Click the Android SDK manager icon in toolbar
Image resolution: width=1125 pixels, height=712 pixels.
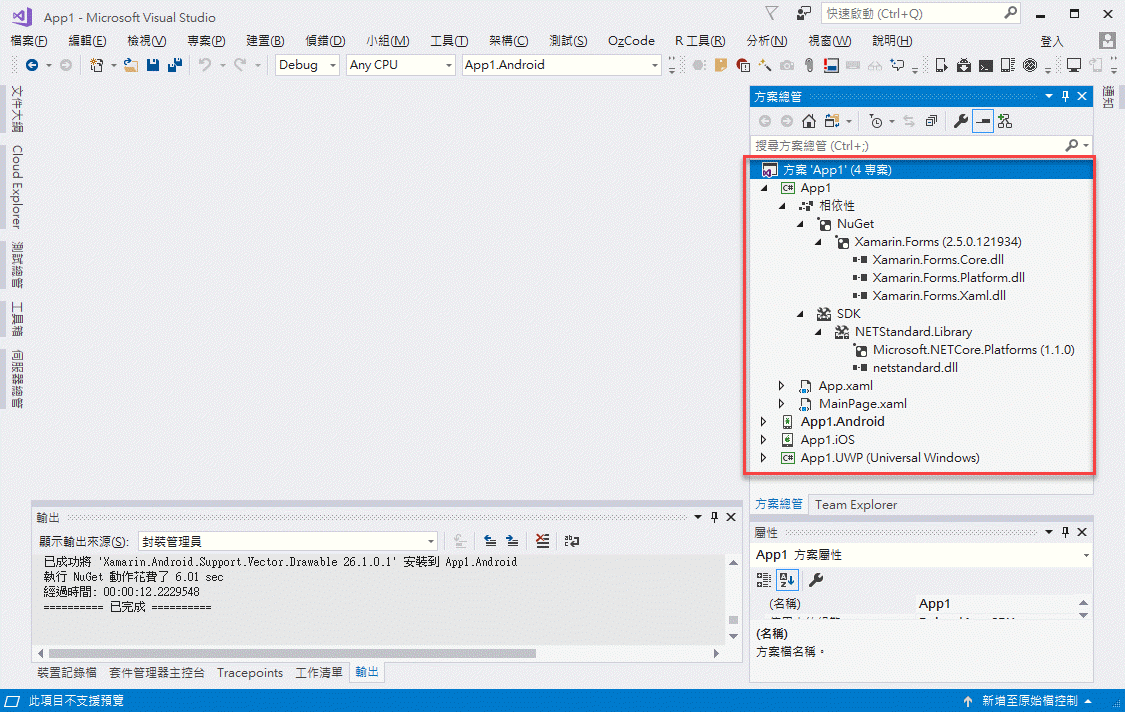964,65
